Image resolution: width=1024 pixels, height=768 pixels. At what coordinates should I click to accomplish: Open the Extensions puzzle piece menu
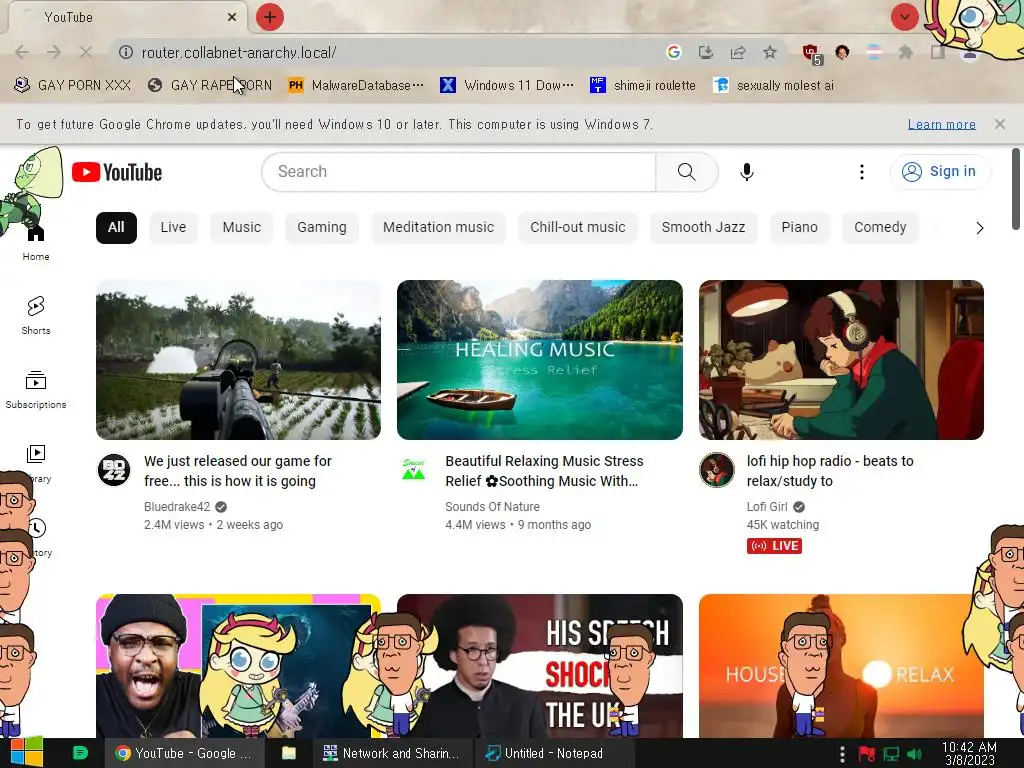[906, 52]
